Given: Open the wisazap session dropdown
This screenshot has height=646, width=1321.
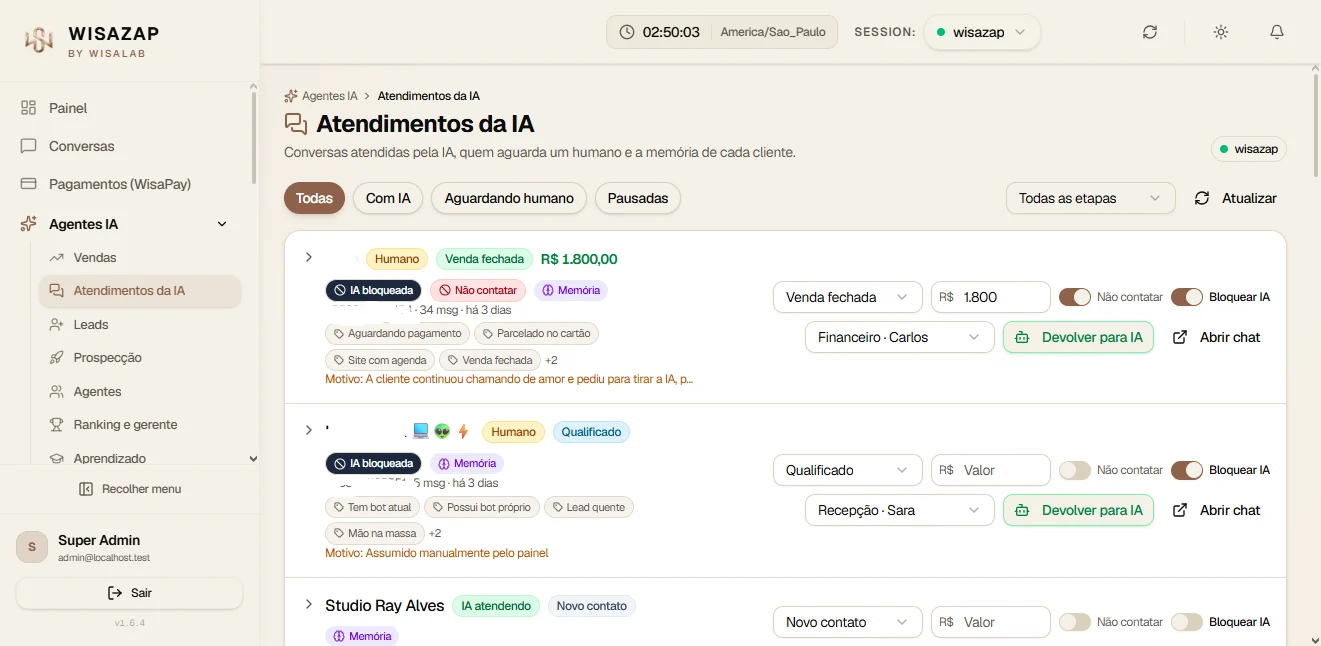Looking at the screenshot, I should 982,32.
